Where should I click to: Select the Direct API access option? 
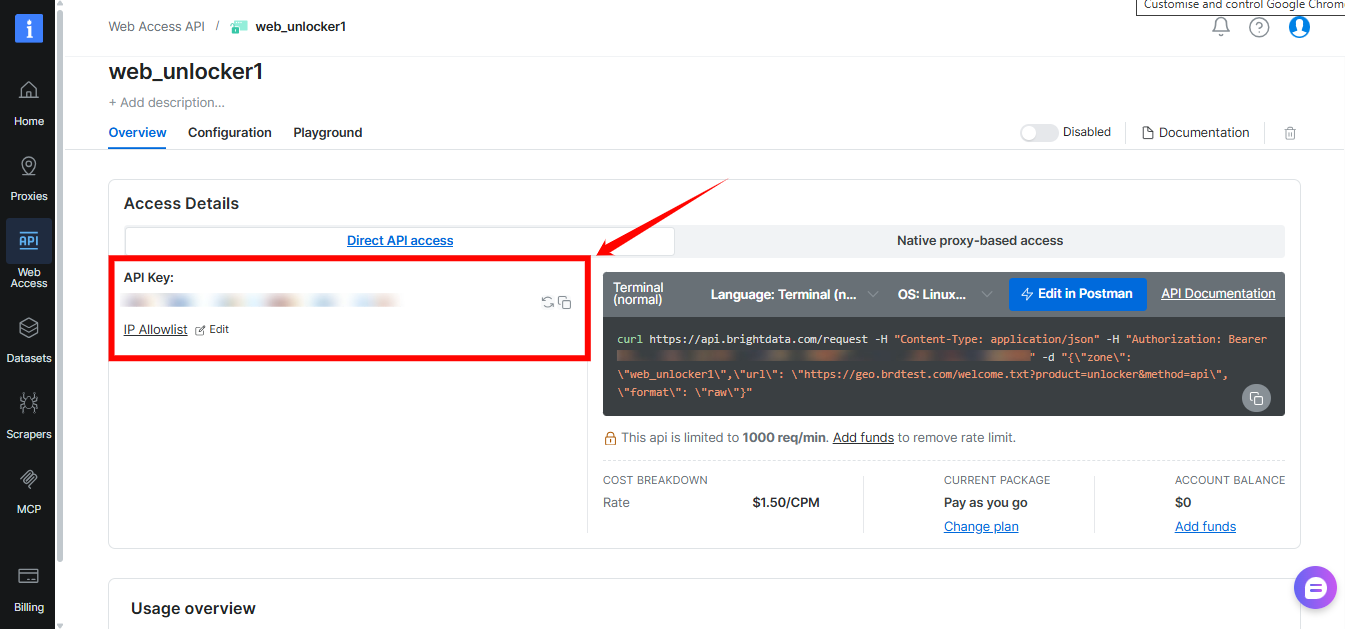pos(399,240)
